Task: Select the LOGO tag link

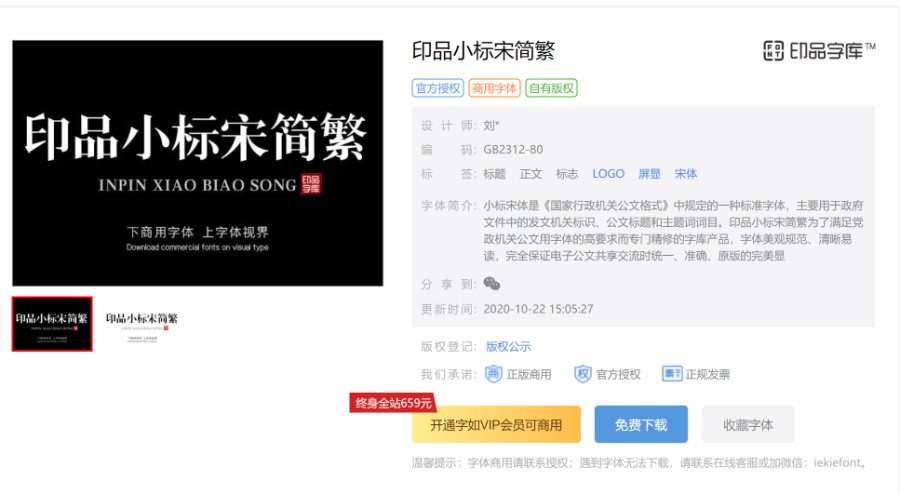Action: click(x=608, y=174)
